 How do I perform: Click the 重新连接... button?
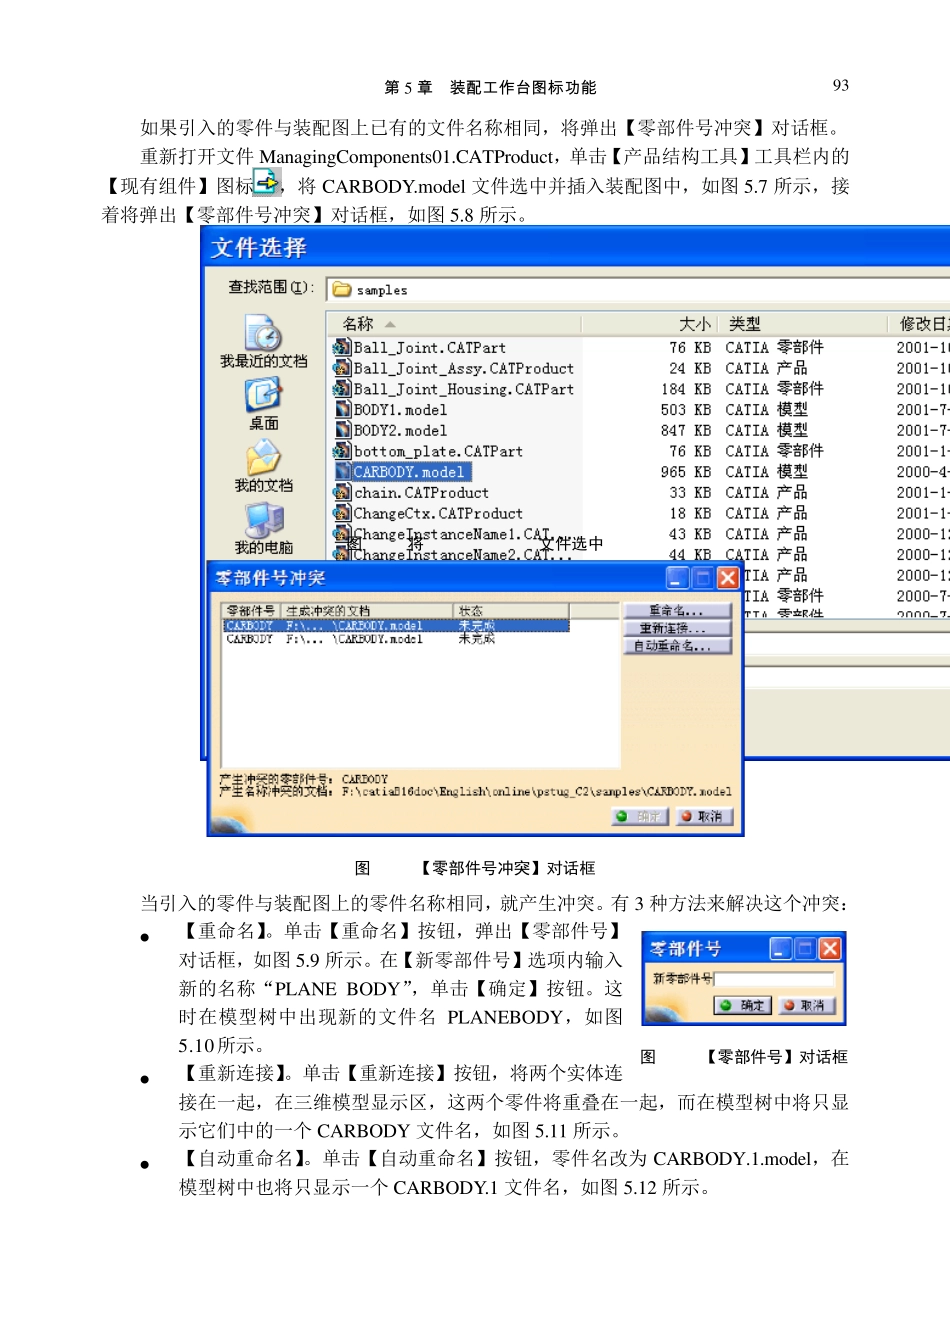click(677, 628)
